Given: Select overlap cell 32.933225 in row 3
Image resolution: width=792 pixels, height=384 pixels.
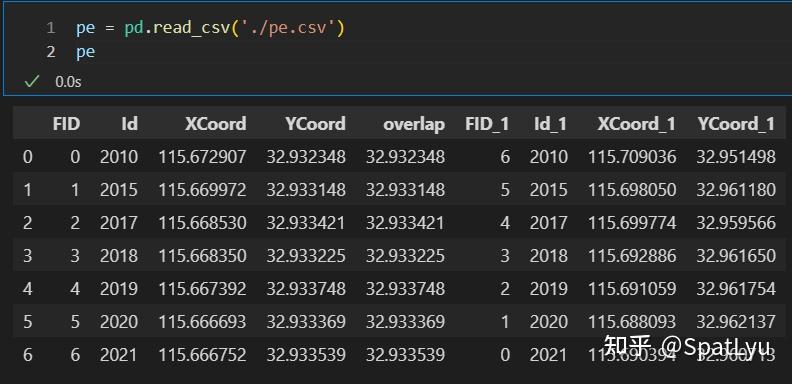Looking at the screenshot, I should point(406,256).
